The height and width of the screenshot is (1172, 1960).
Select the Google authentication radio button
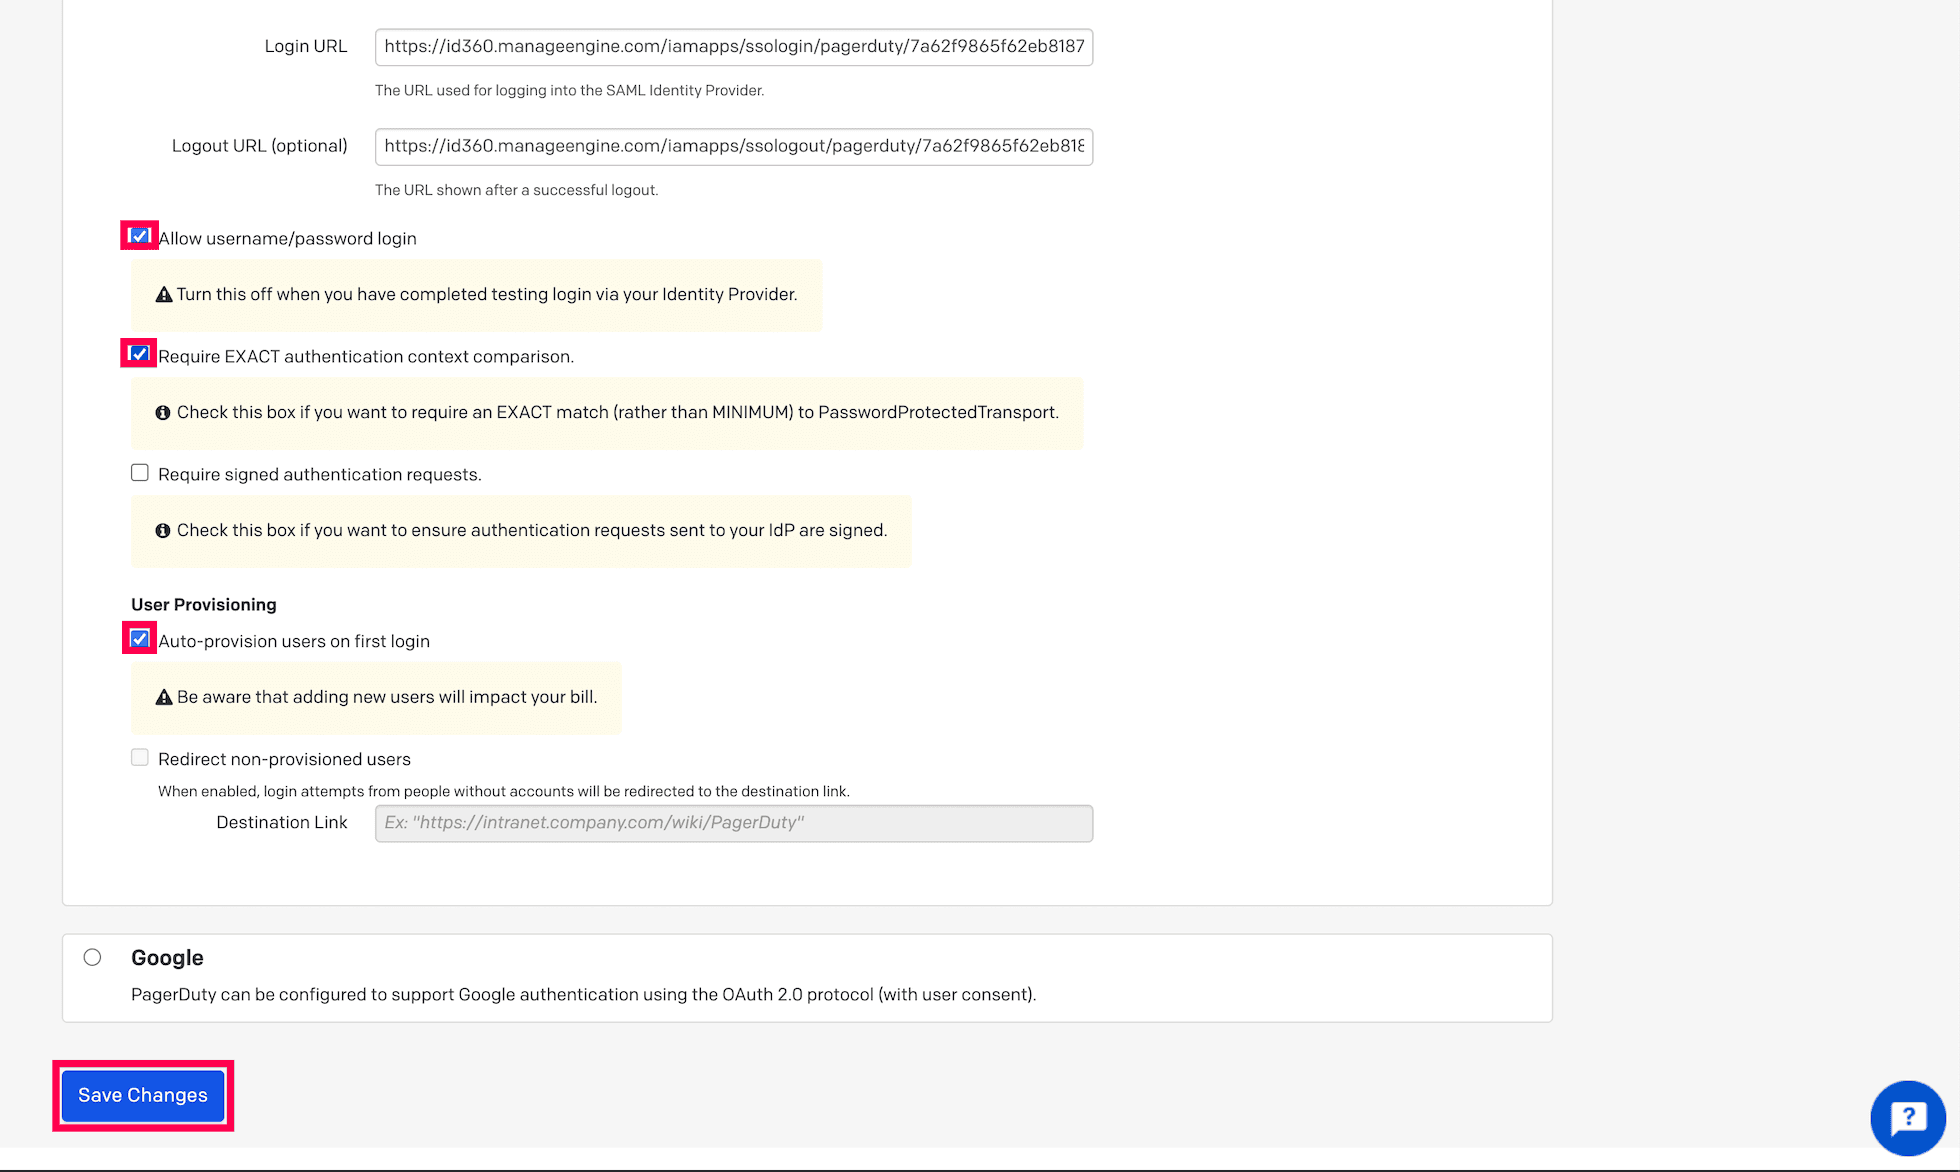(93, 957)
